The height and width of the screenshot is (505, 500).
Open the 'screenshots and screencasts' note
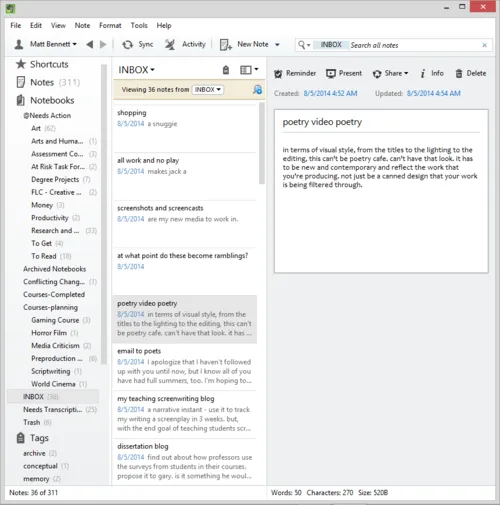coord(184,224)
